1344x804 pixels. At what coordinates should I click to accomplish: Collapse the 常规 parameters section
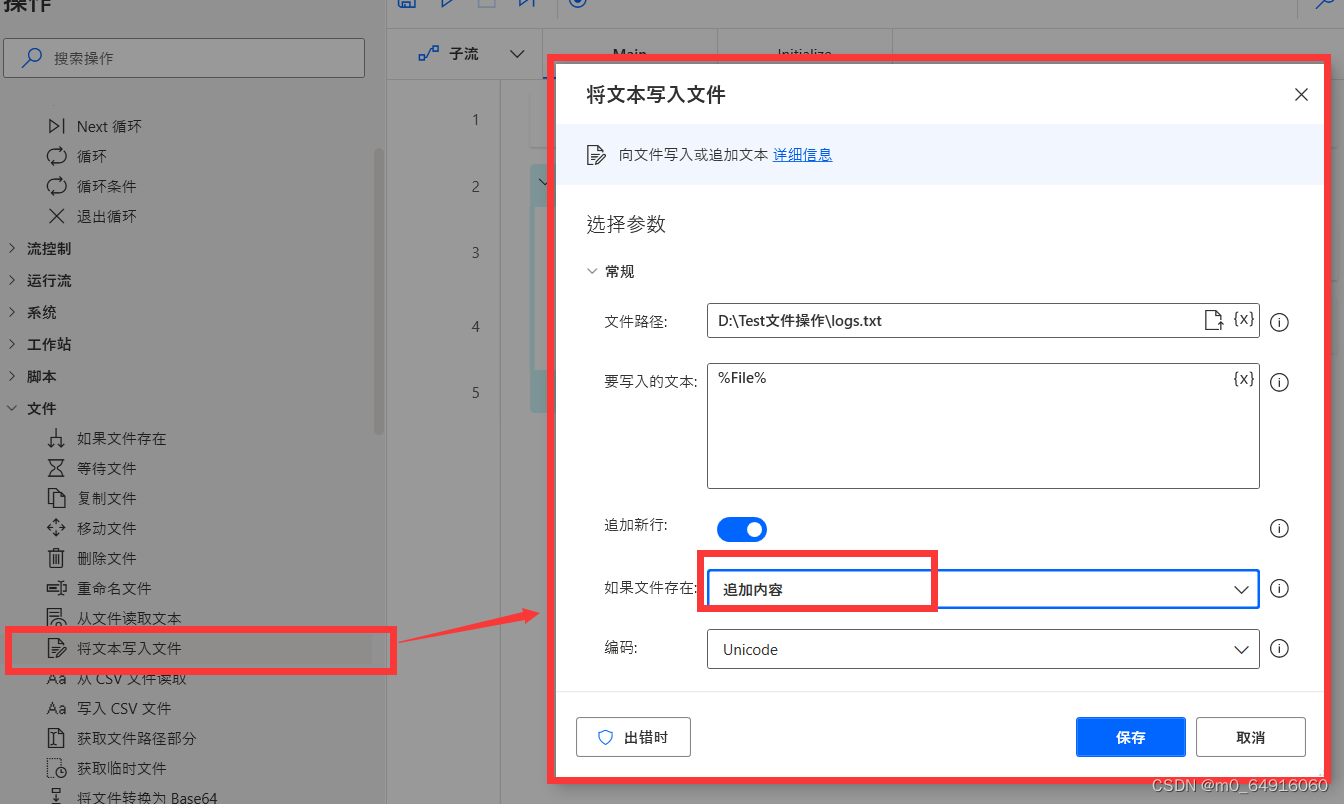[x=592, y=271]
